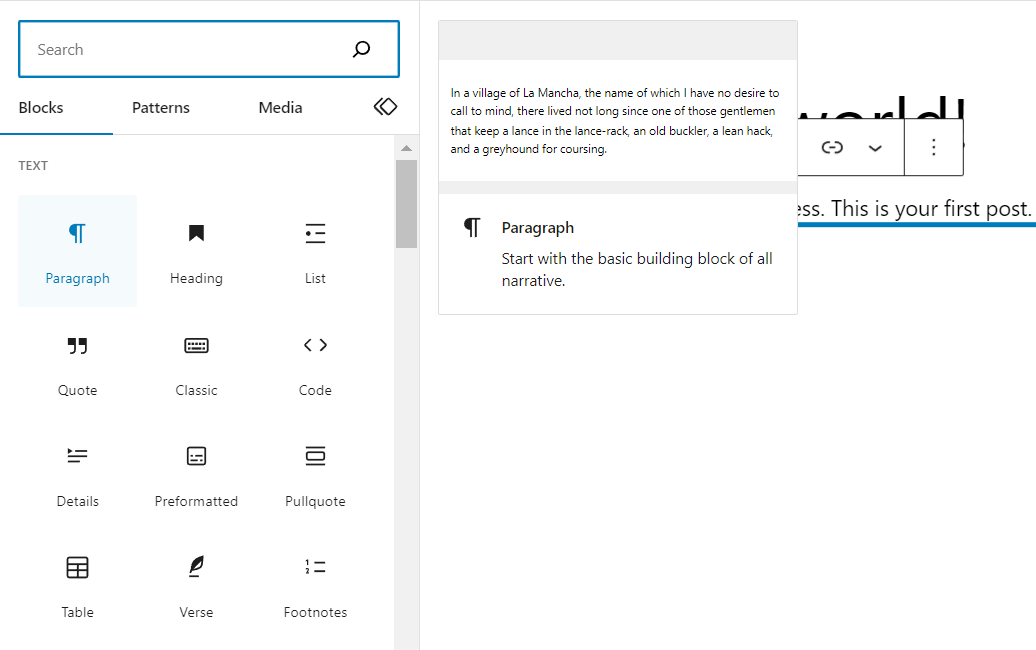
Task: Add a Details block
Action: click(77, 473)
